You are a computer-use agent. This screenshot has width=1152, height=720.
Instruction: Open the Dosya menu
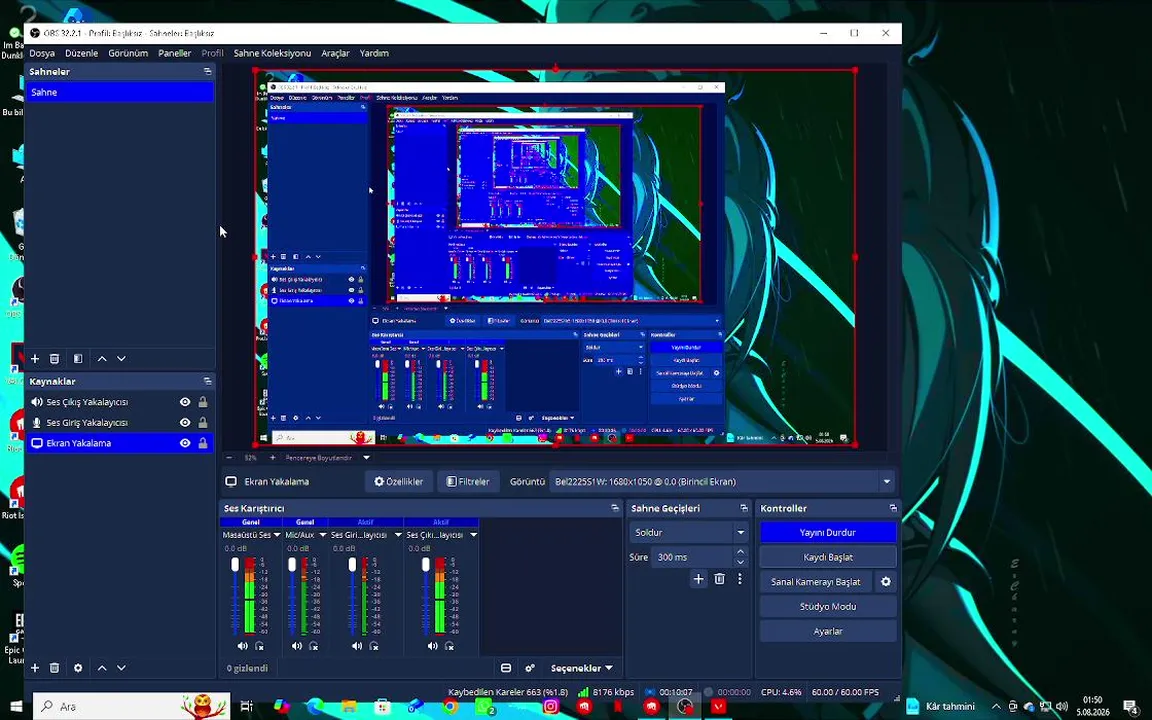[x=42, y=53]
